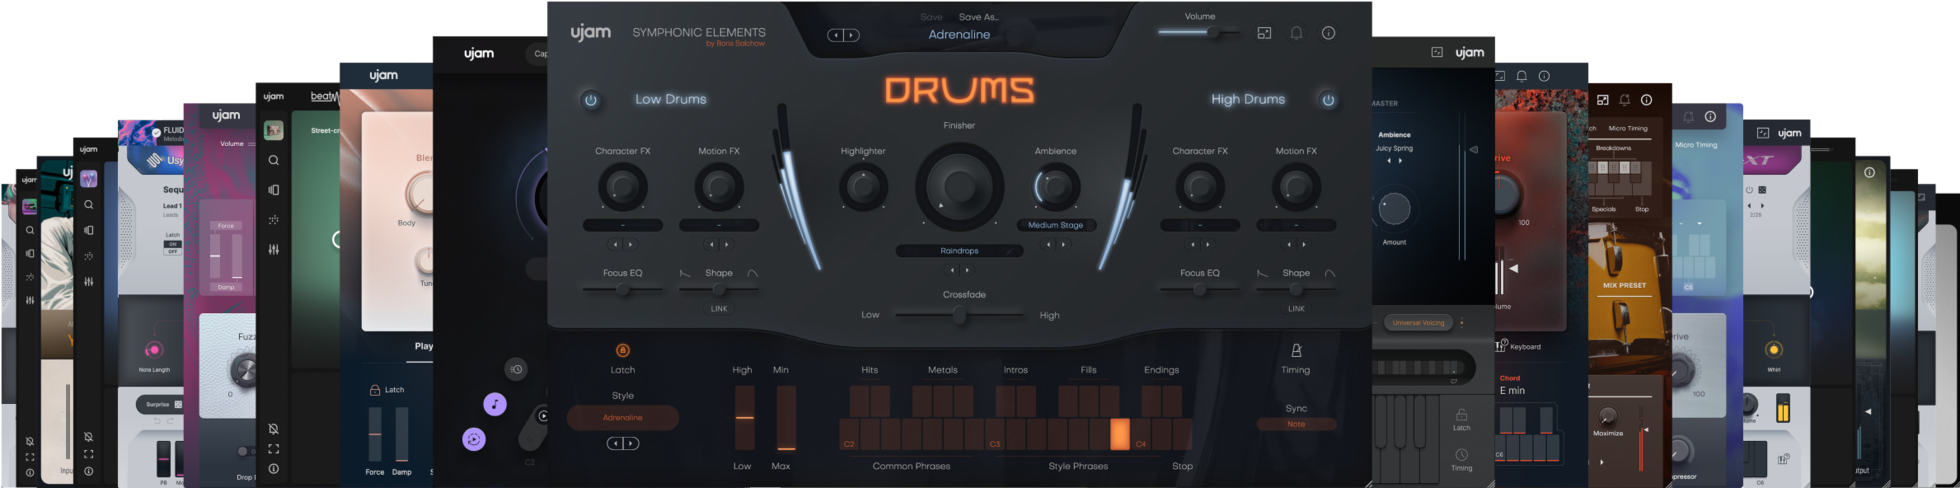Click the highlighted orange phrase key
The image size is (1960, 488).
click(x=1120, y=434)
